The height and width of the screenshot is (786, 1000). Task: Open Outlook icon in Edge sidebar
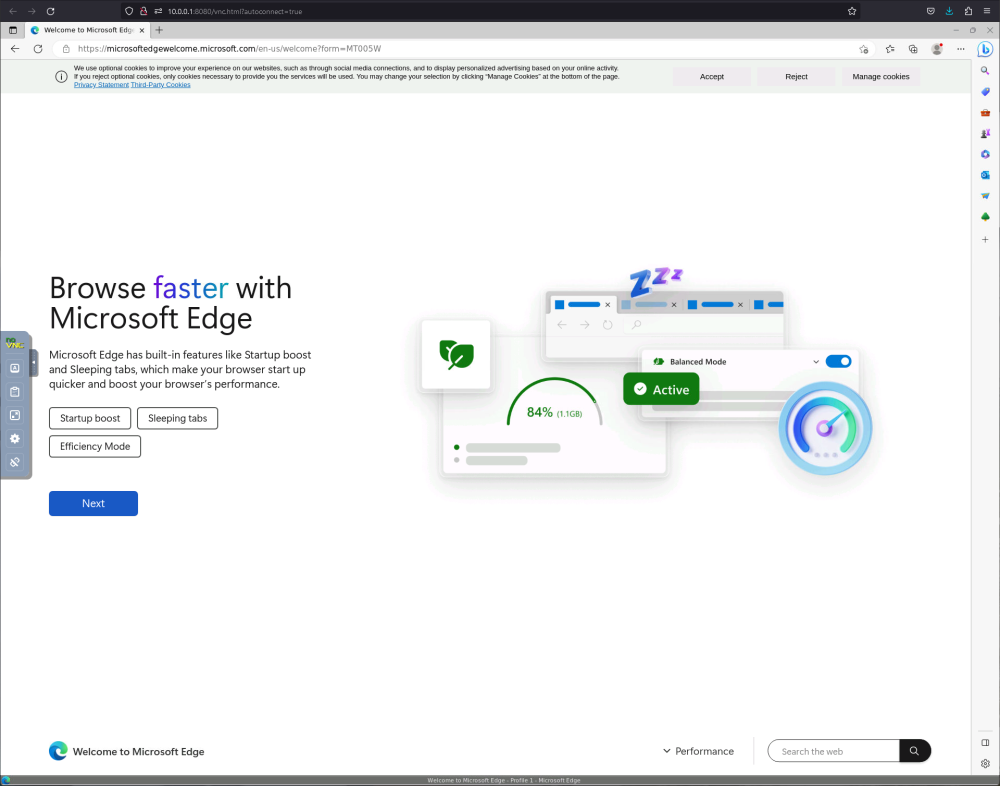point(985,175)
